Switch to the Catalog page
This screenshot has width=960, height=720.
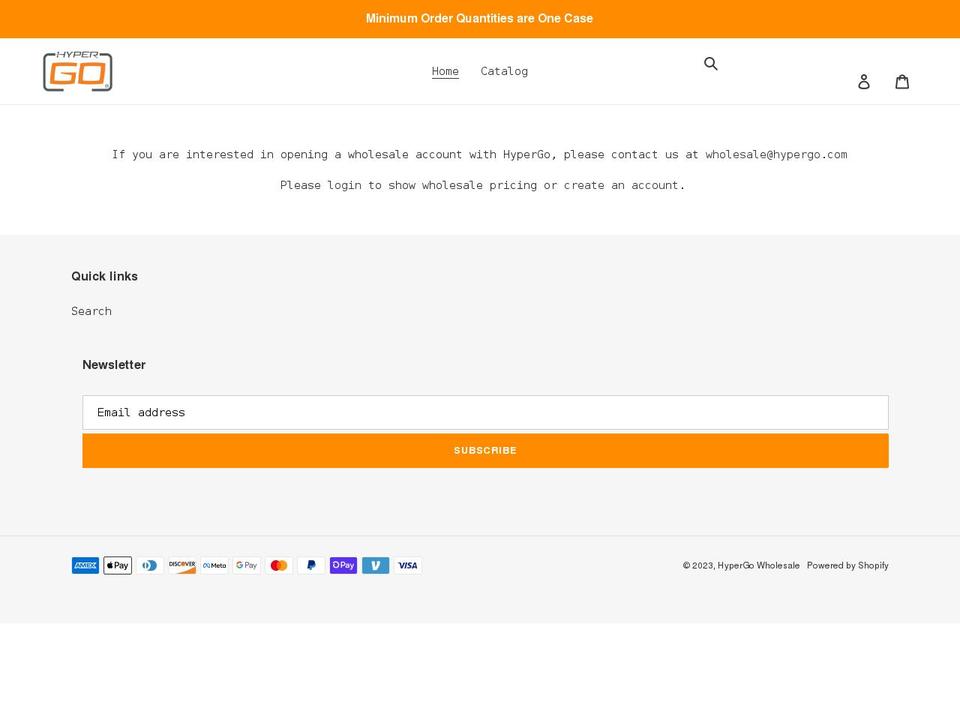pyautogui.click(x=504, y=71)
